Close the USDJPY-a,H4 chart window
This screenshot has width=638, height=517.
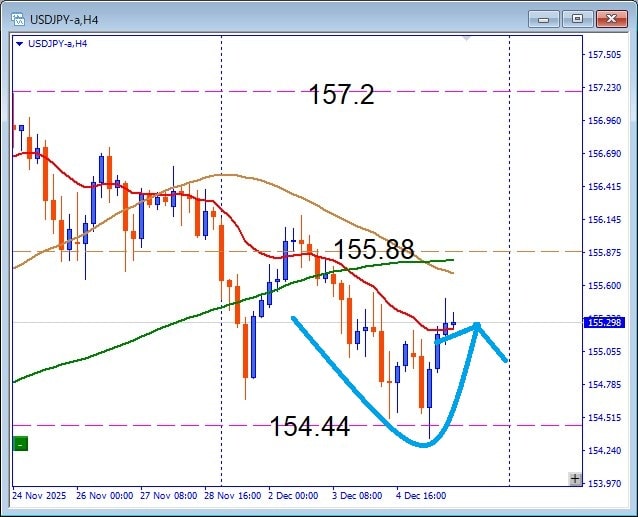[611, 19]
